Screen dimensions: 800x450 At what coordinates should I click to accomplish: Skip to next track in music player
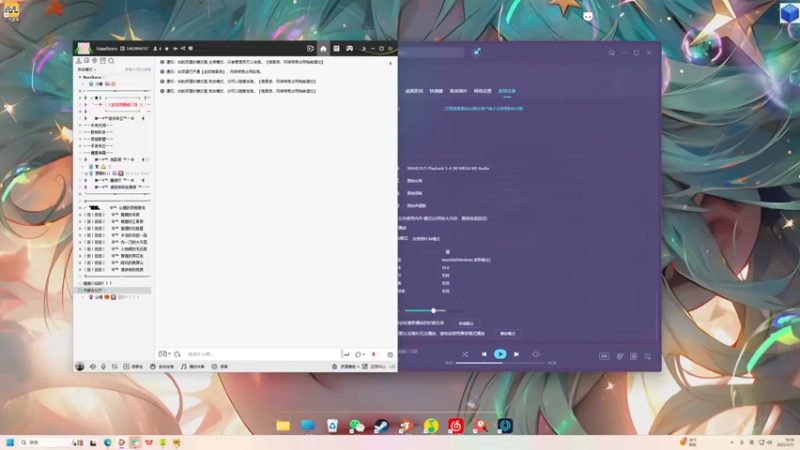[x=516, y=354]
